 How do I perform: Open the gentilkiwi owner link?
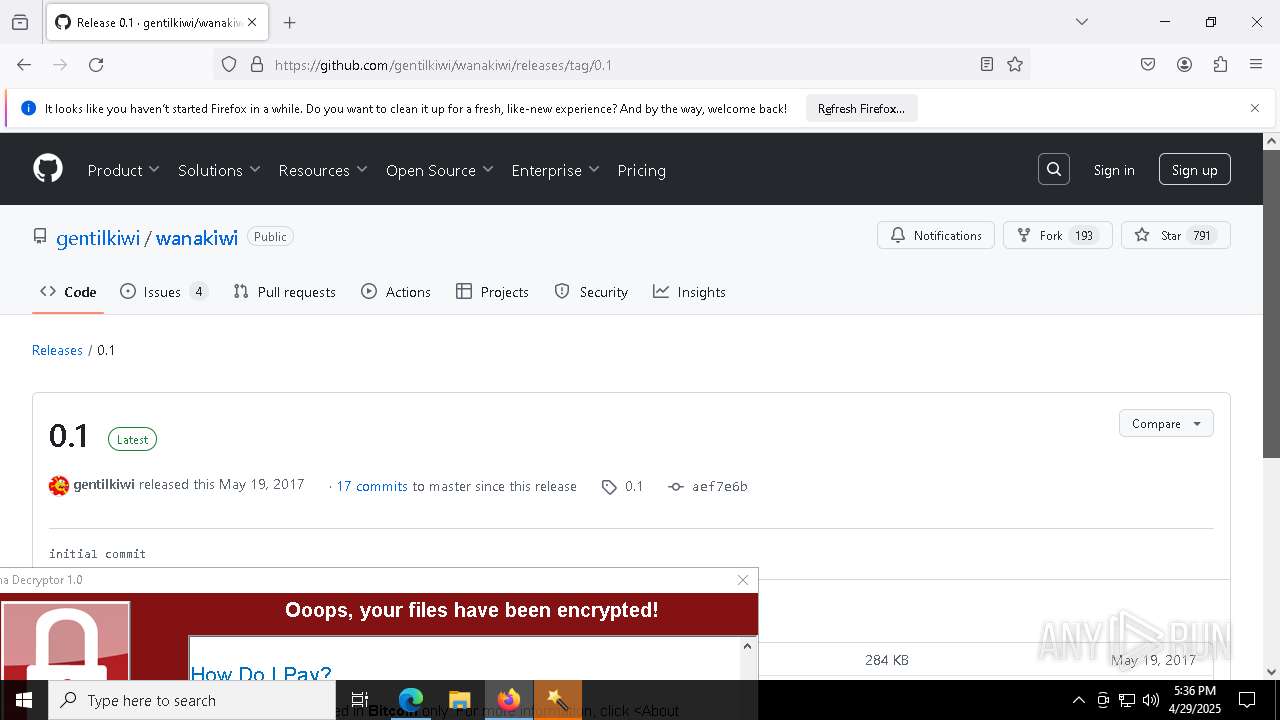[98, 237]
